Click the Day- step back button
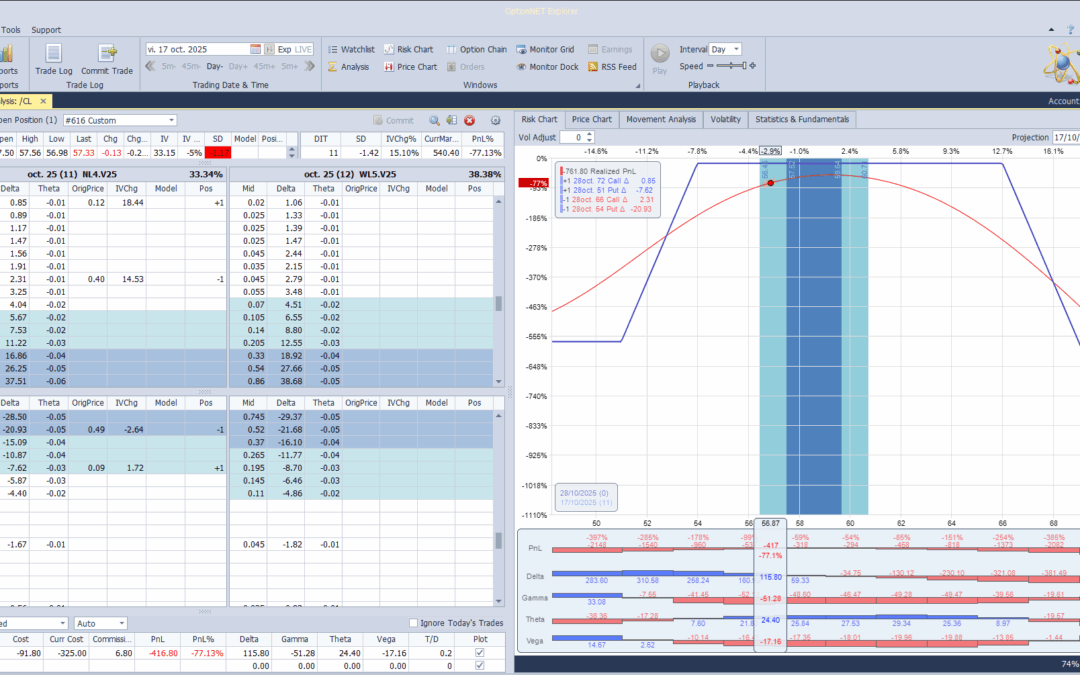The image size is (1080, 675). (x=214, y=67)
